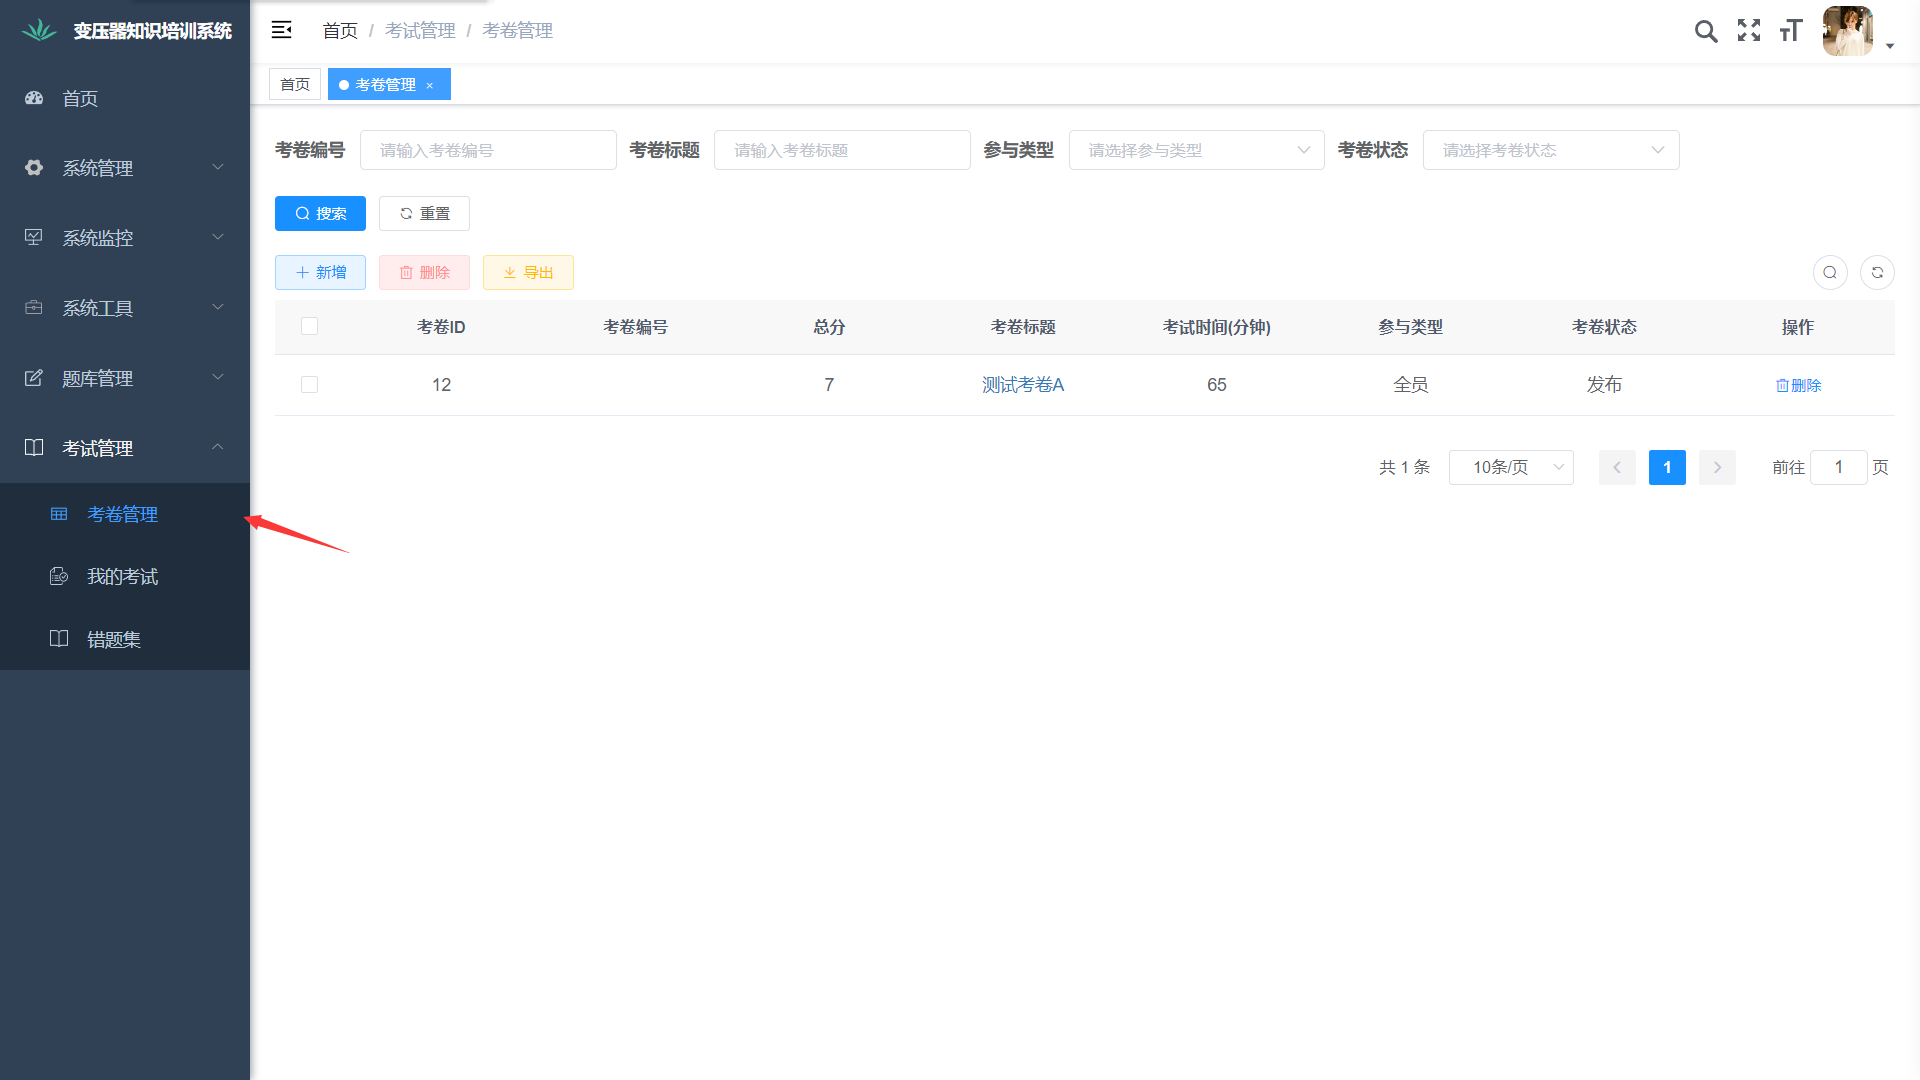Check the row checkbox for 考卷ID 12
Viewport: 1920px width, 1080px height.
(x=309, y=385)
